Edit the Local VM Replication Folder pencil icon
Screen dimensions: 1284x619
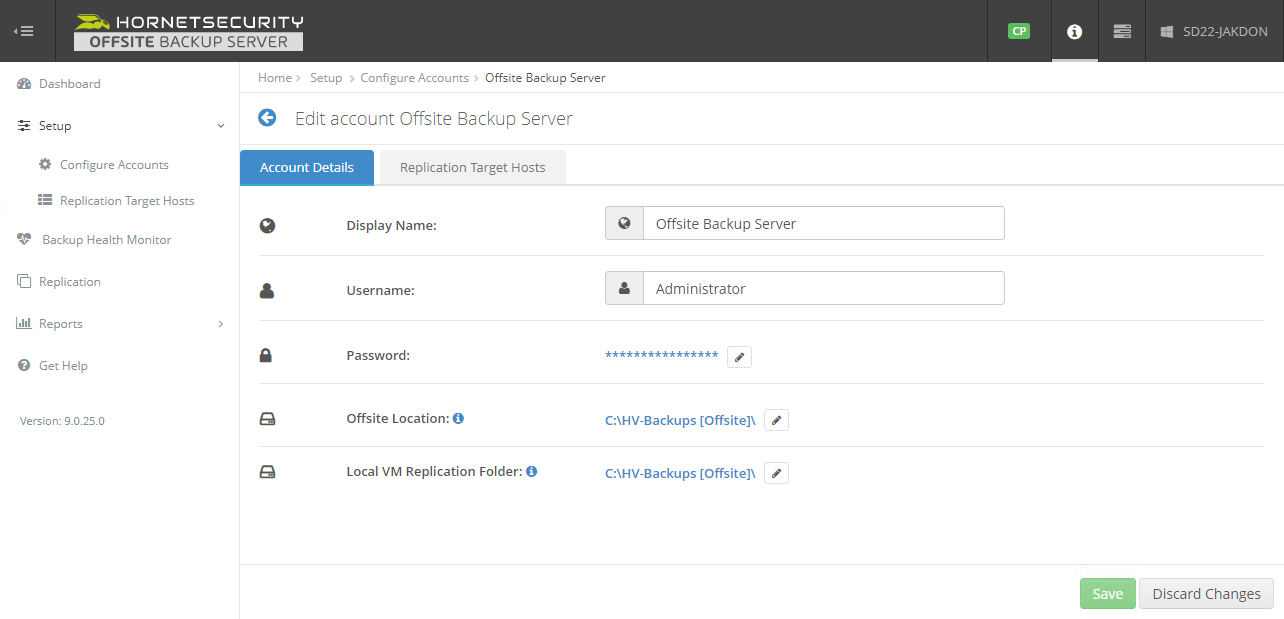(x=776, y=472)
